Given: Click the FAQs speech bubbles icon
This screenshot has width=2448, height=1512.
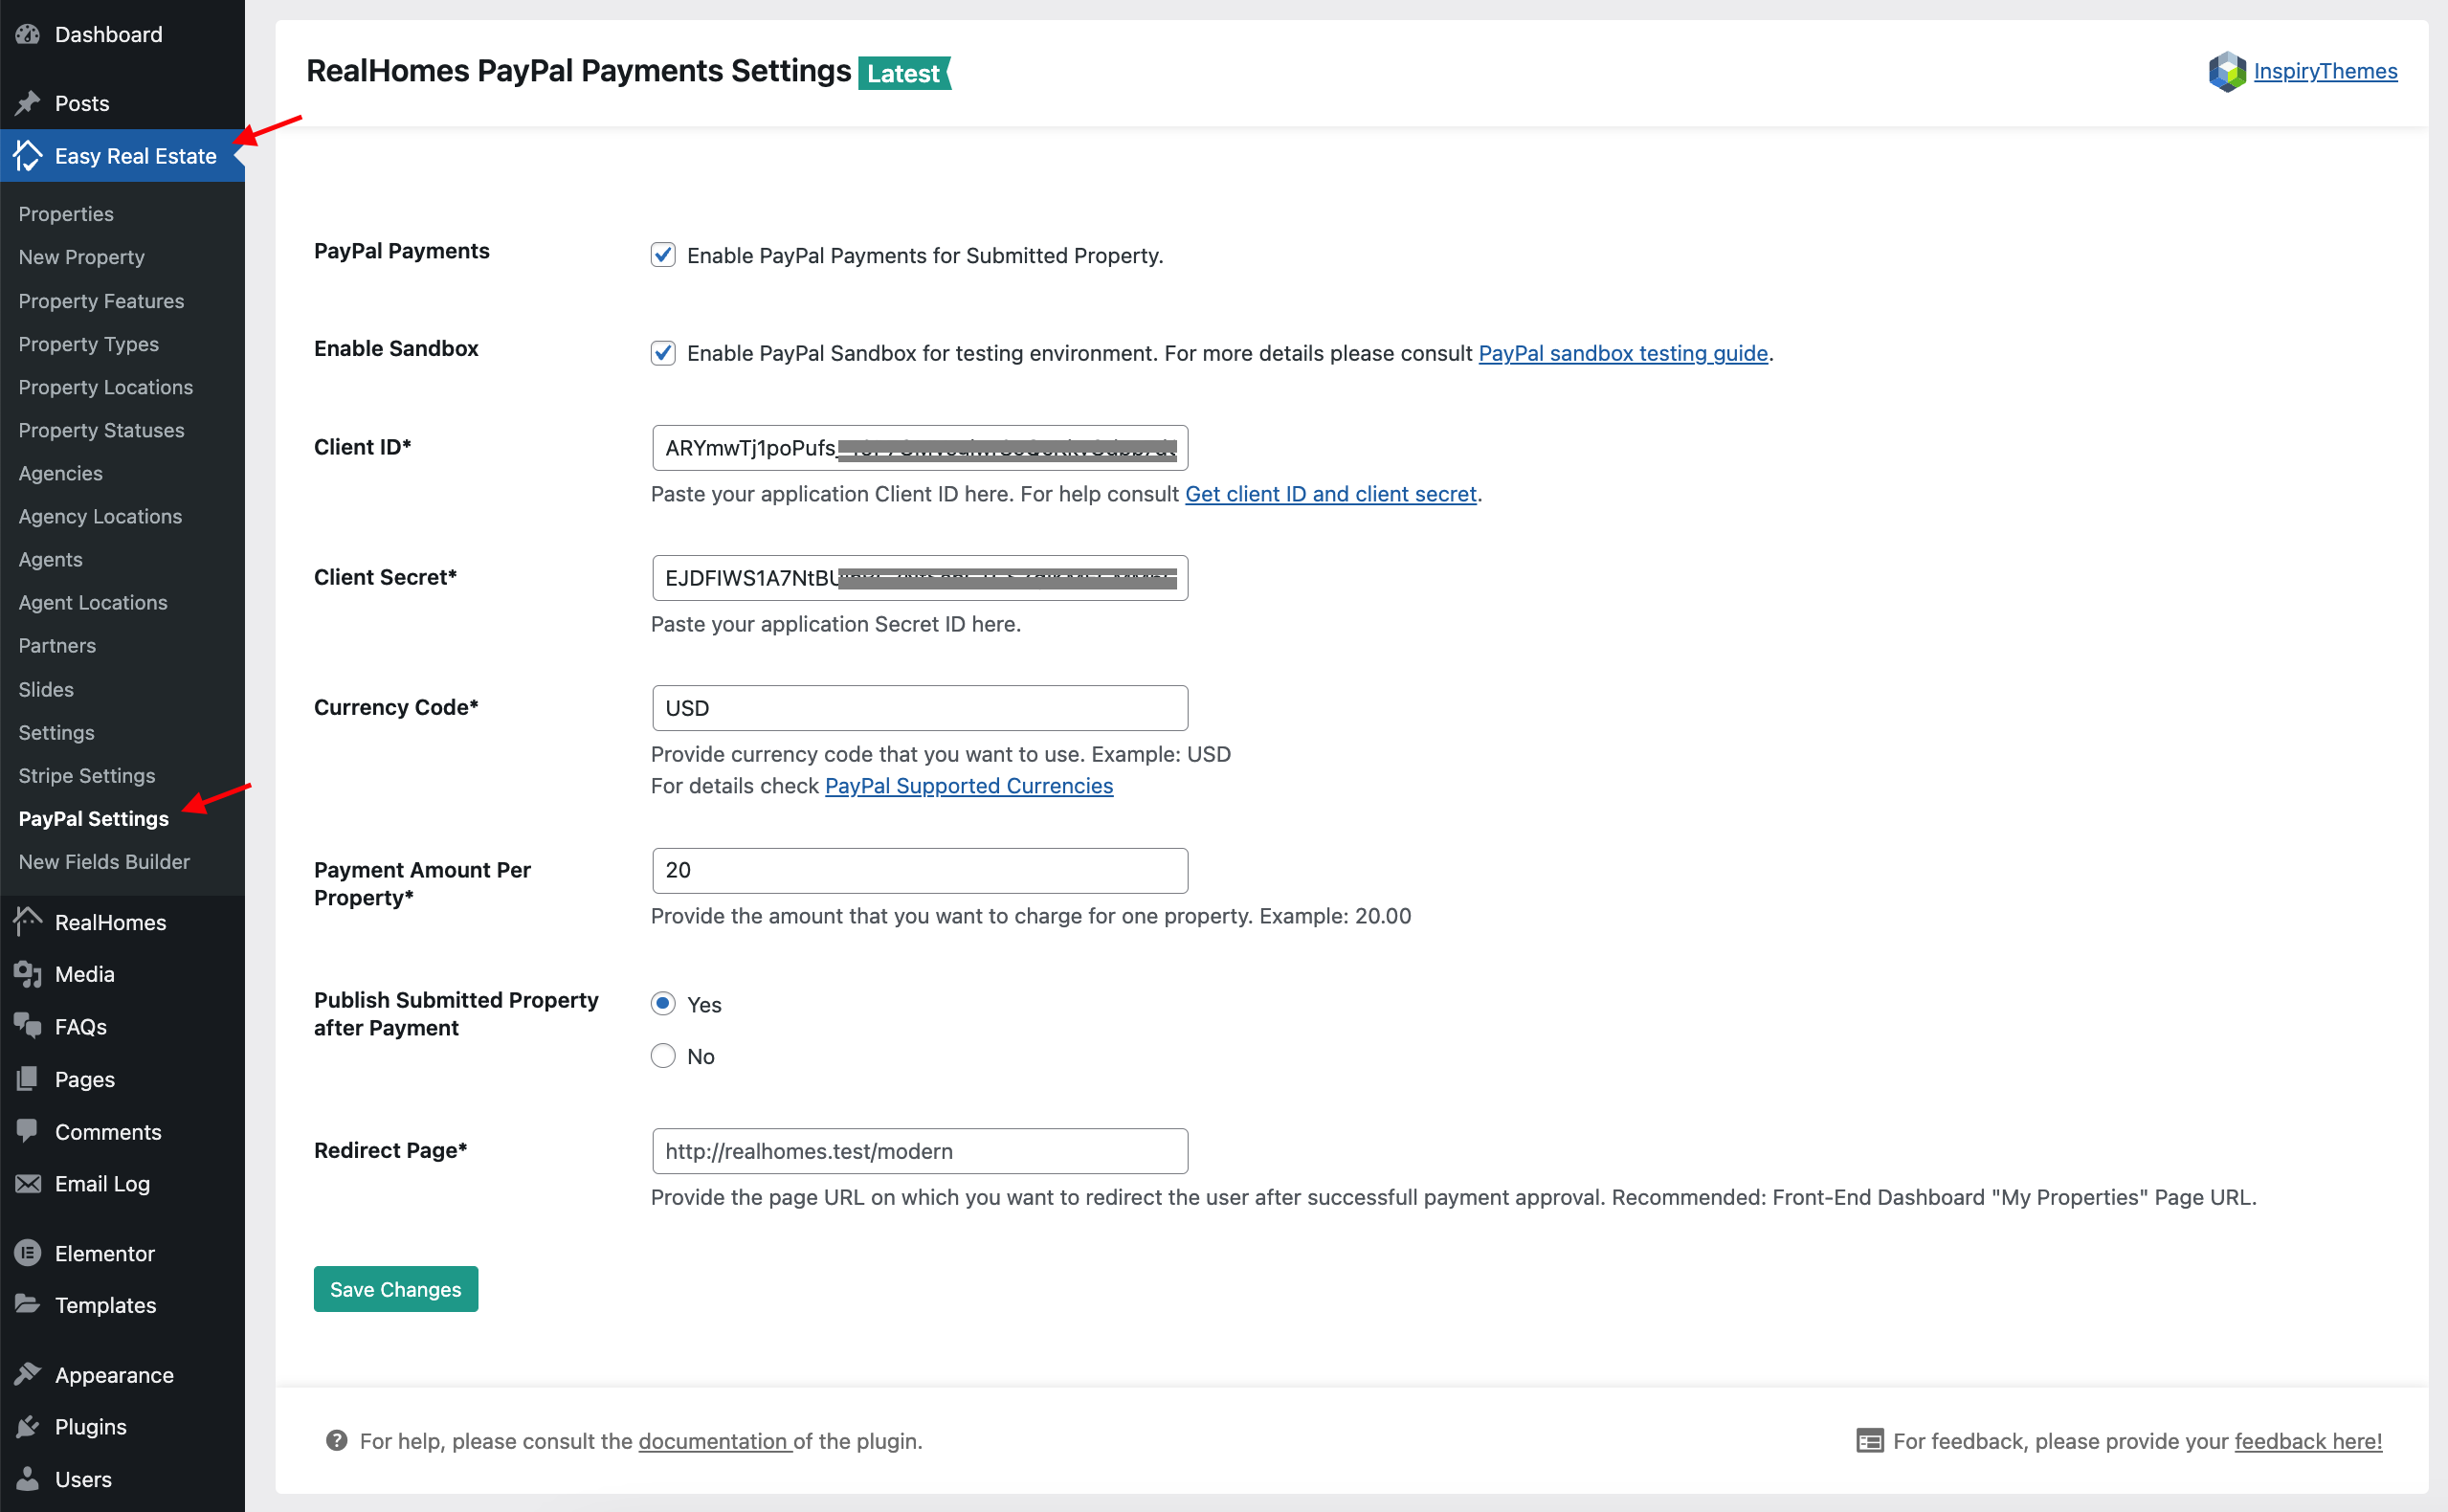Looking at the screenshot, I should (28, 1026).
